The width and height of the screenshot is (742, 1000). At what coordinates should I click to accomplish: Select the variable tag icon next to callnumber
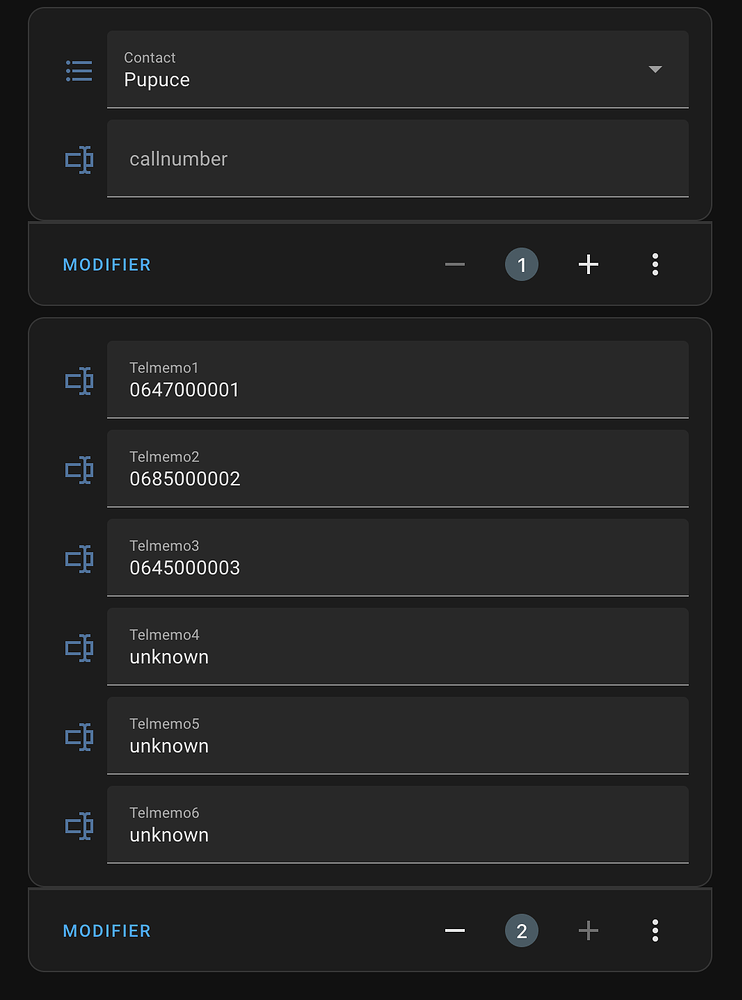click(79, 158)
